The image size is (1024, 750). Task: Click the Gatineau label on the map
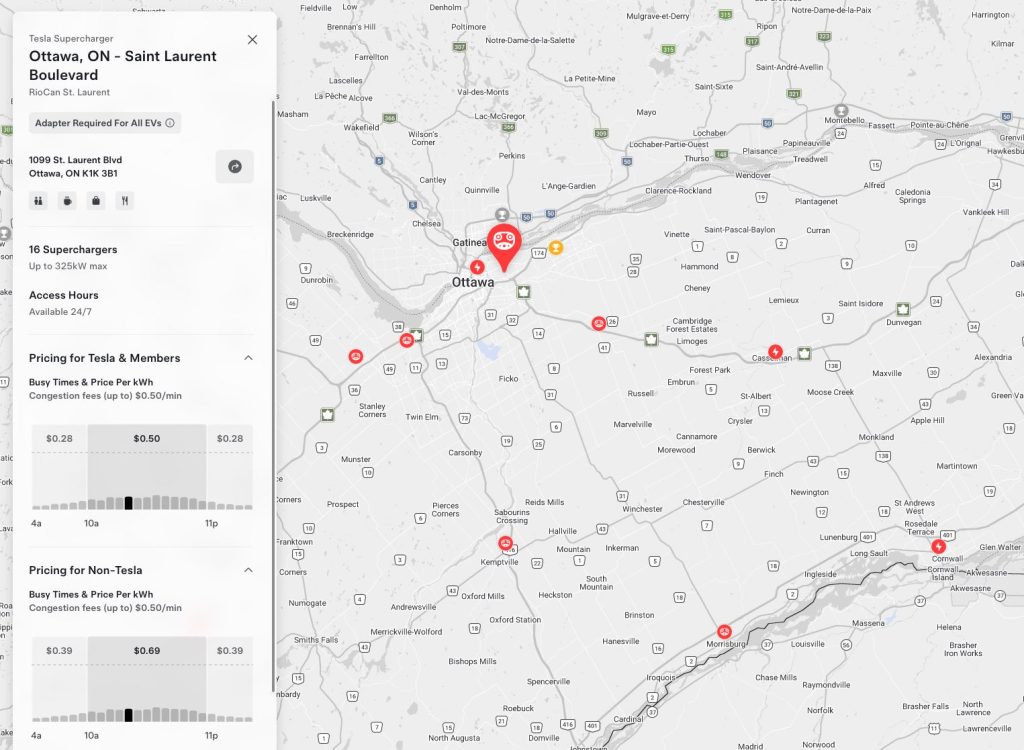(470, 242)
